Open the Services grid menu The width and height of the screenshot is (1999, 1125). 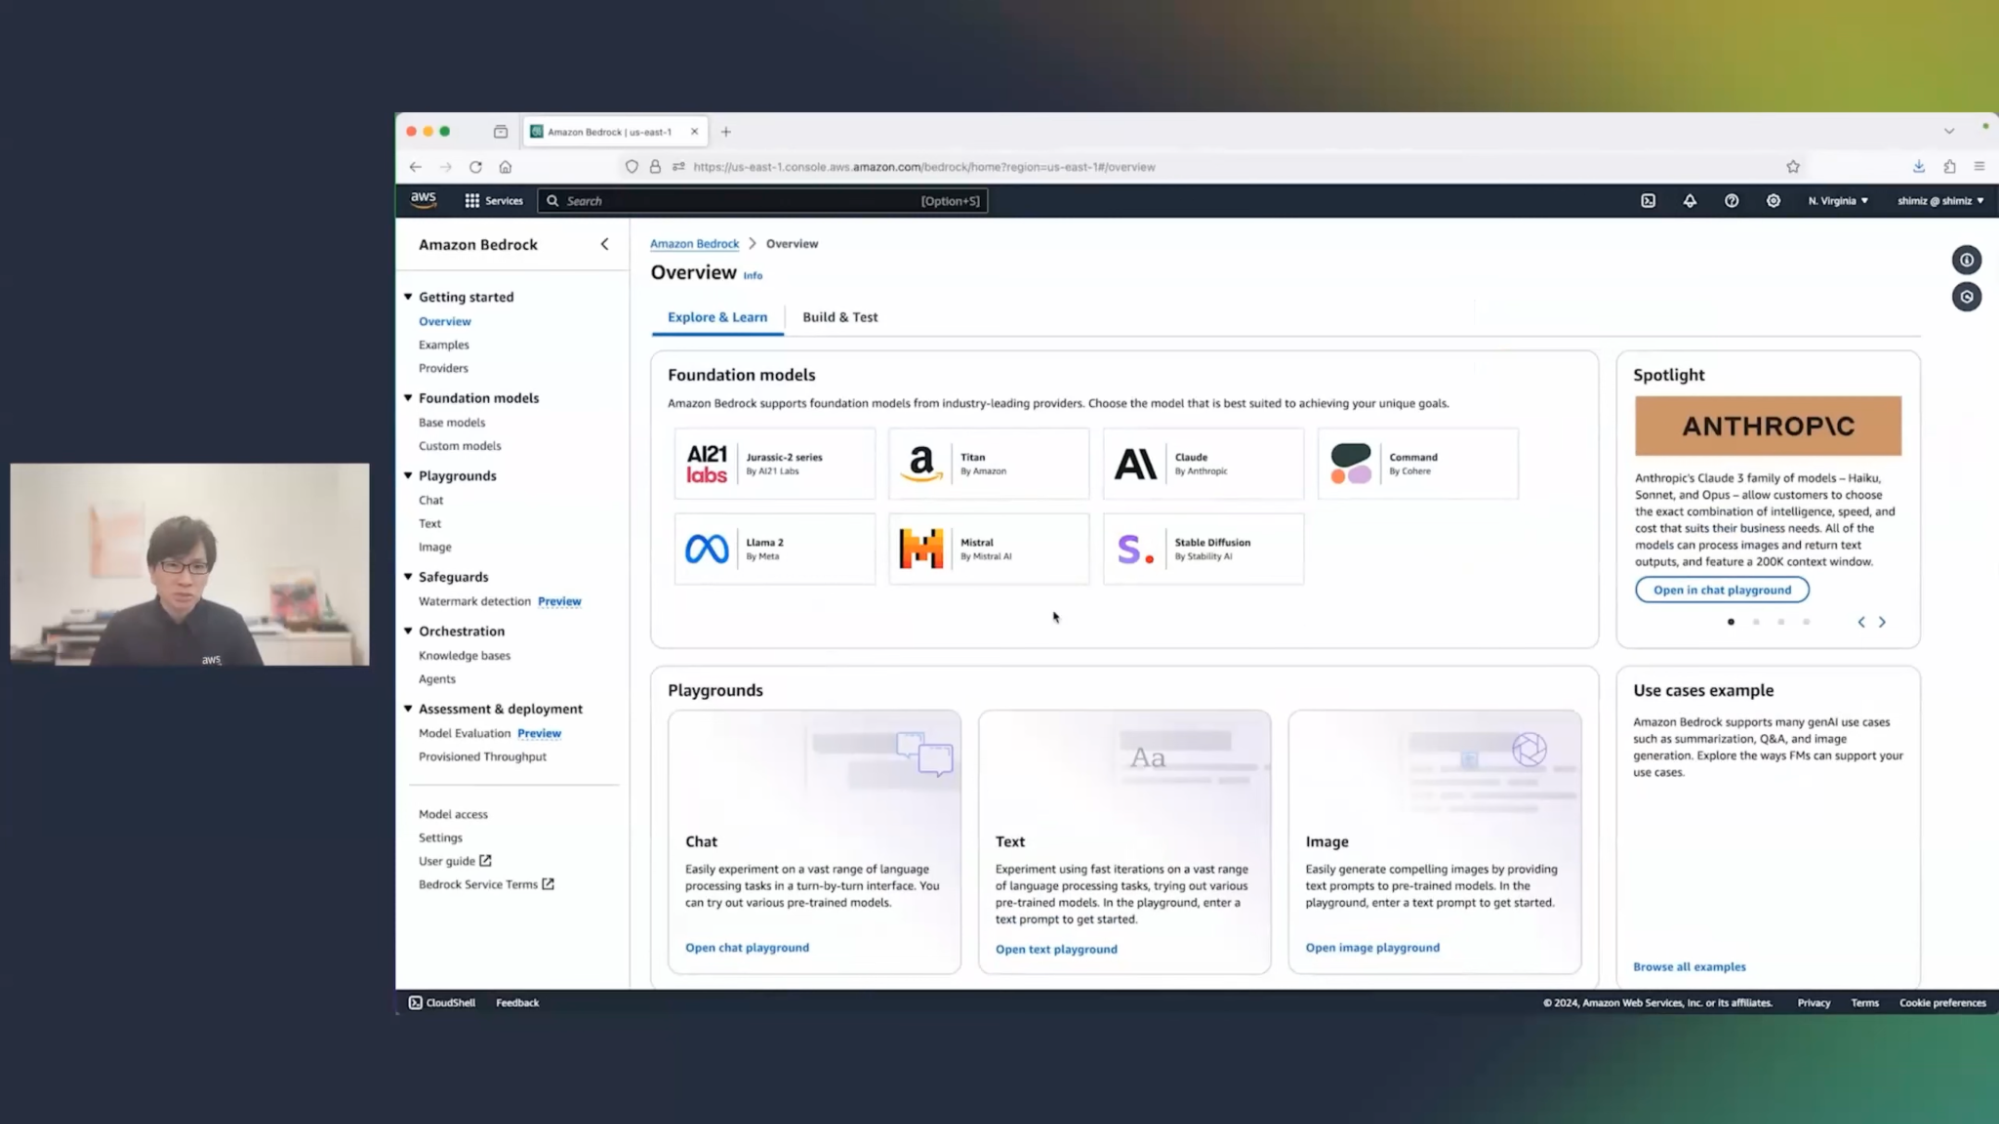(x=493, y=201)
